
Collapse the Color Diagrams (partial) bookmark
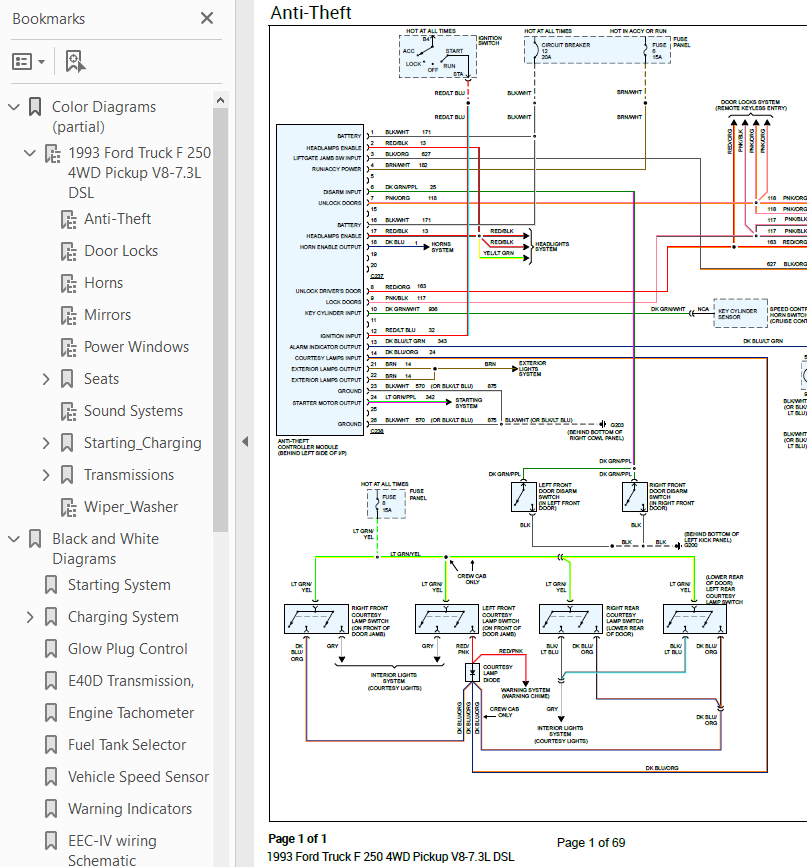click(14, 107)
